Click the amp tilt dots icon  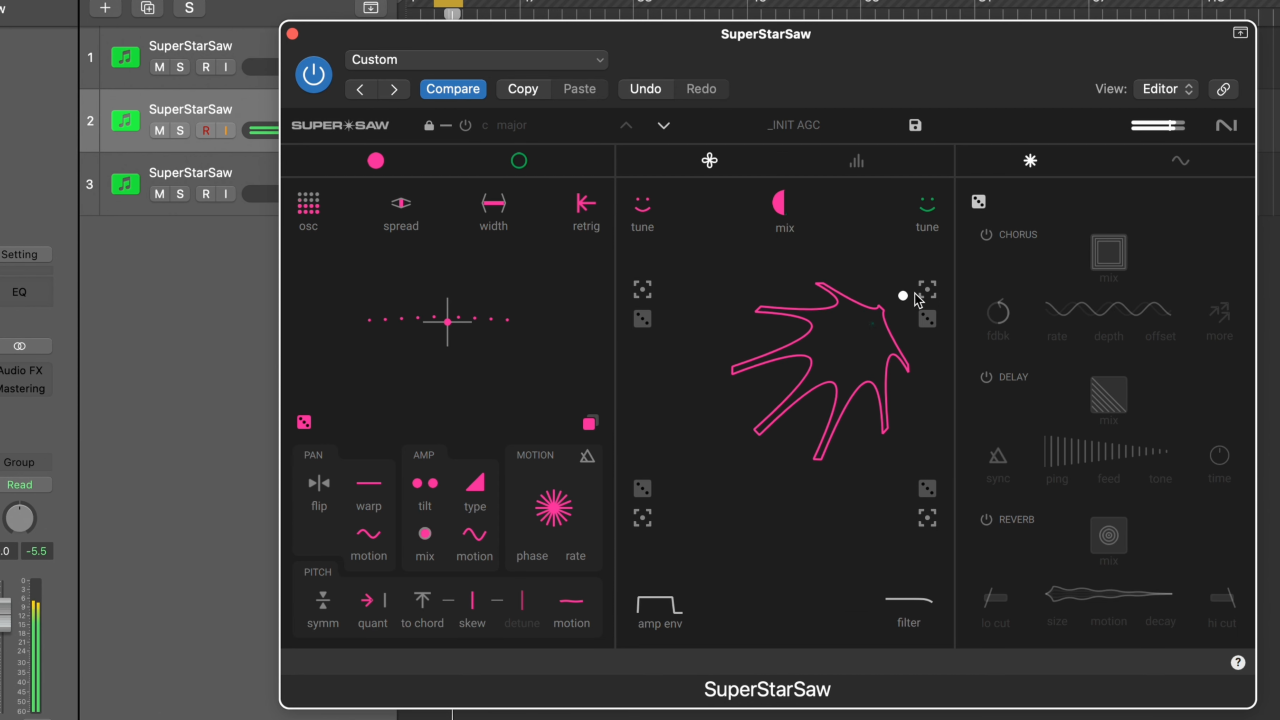point(425,483)
